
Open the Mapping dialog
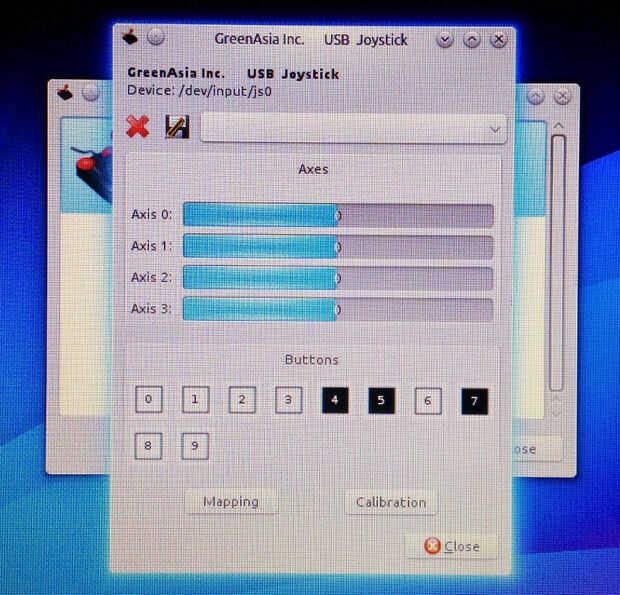point(231,502)
